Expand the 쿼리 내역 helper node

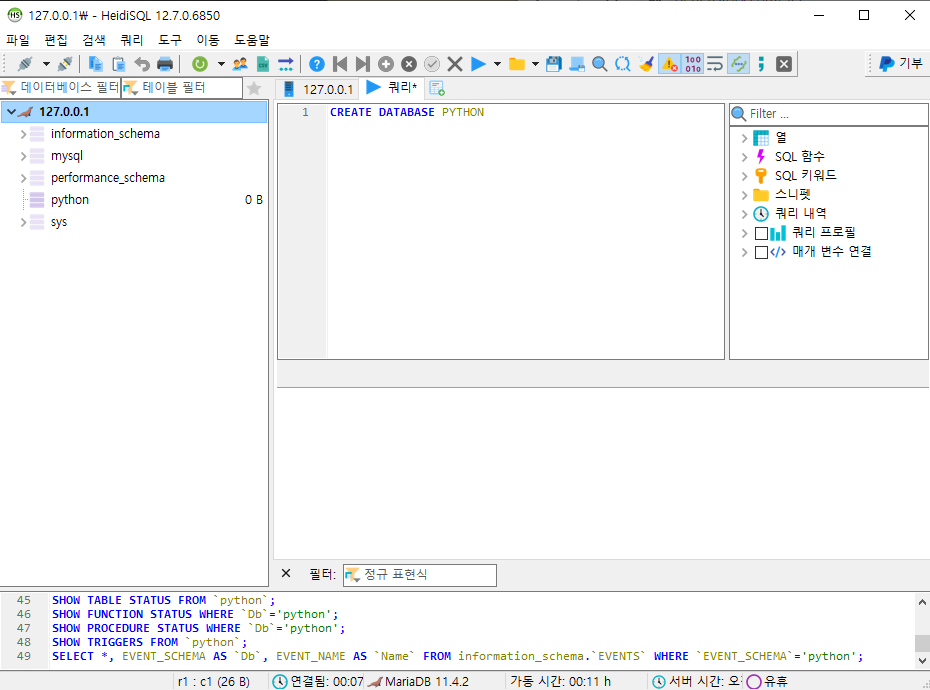pos(744,214)
